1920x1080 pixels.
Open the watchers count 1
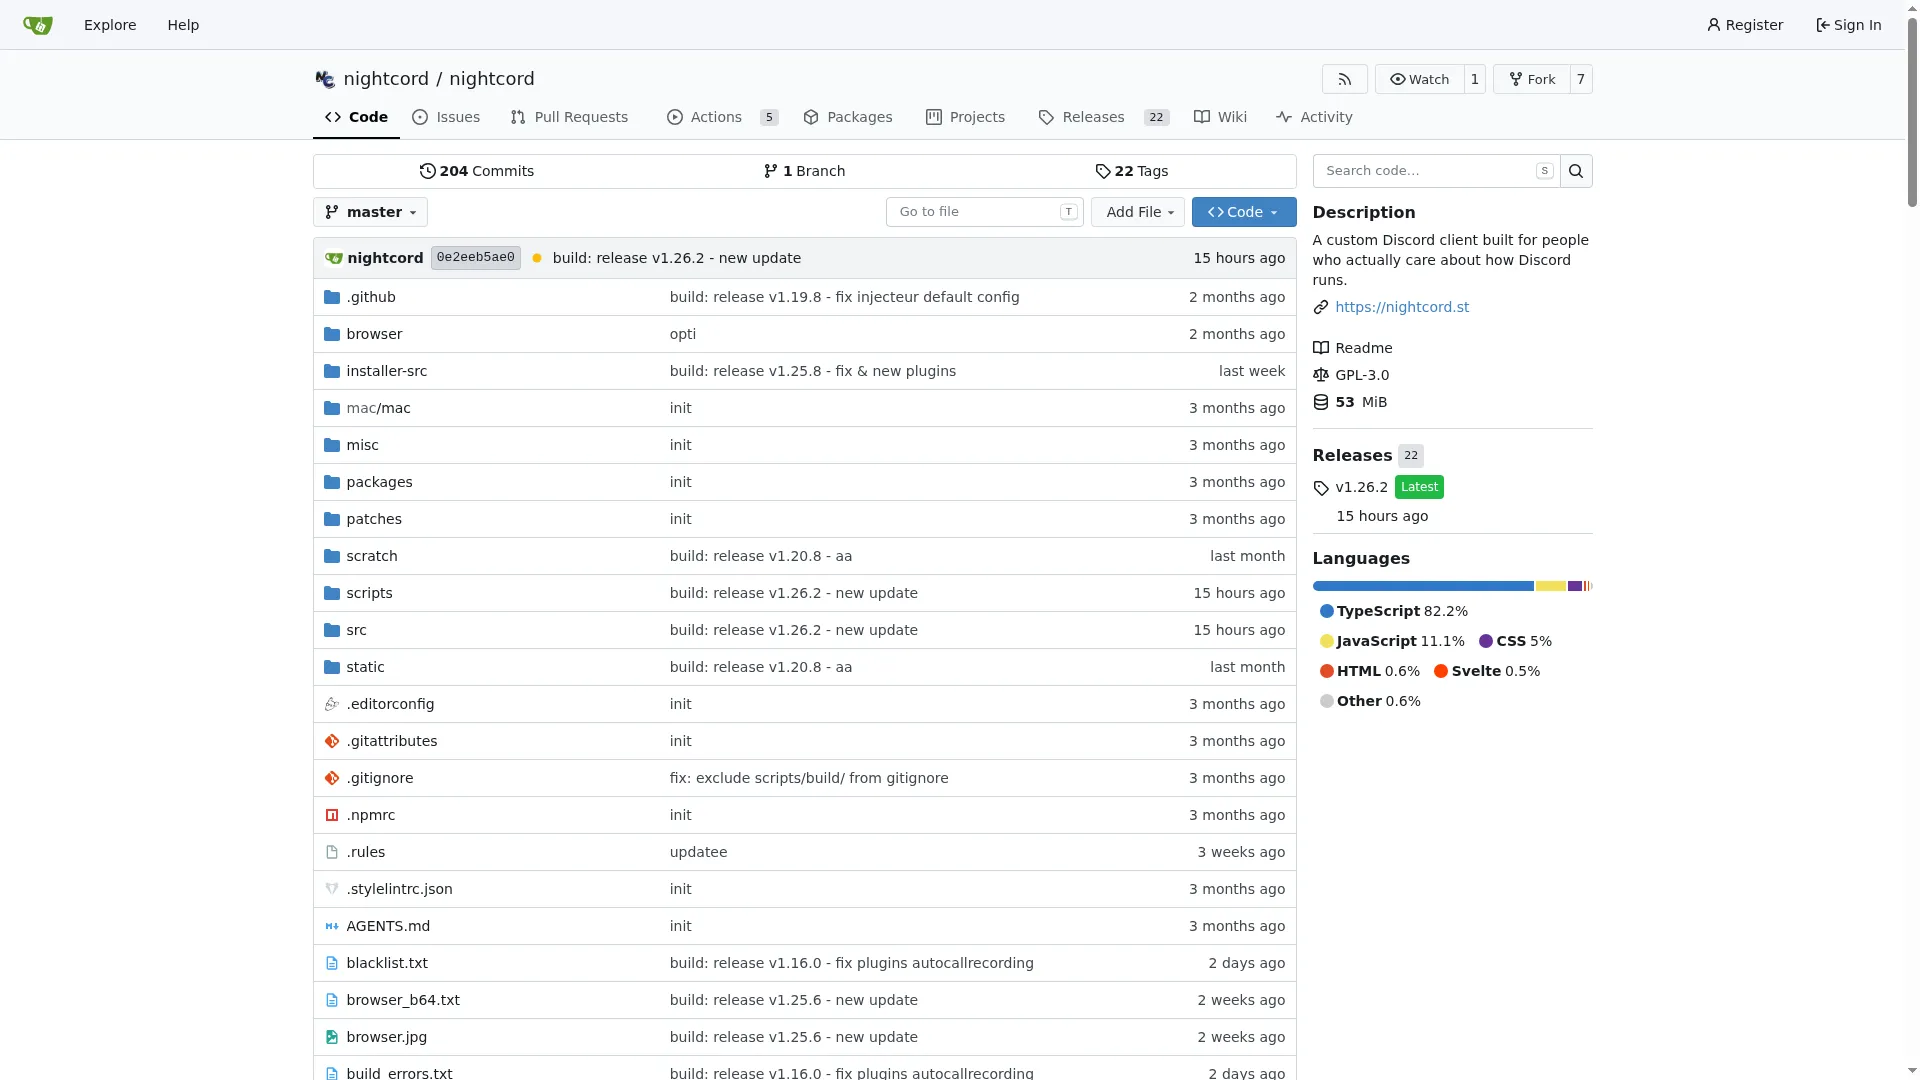(1475, 79)
